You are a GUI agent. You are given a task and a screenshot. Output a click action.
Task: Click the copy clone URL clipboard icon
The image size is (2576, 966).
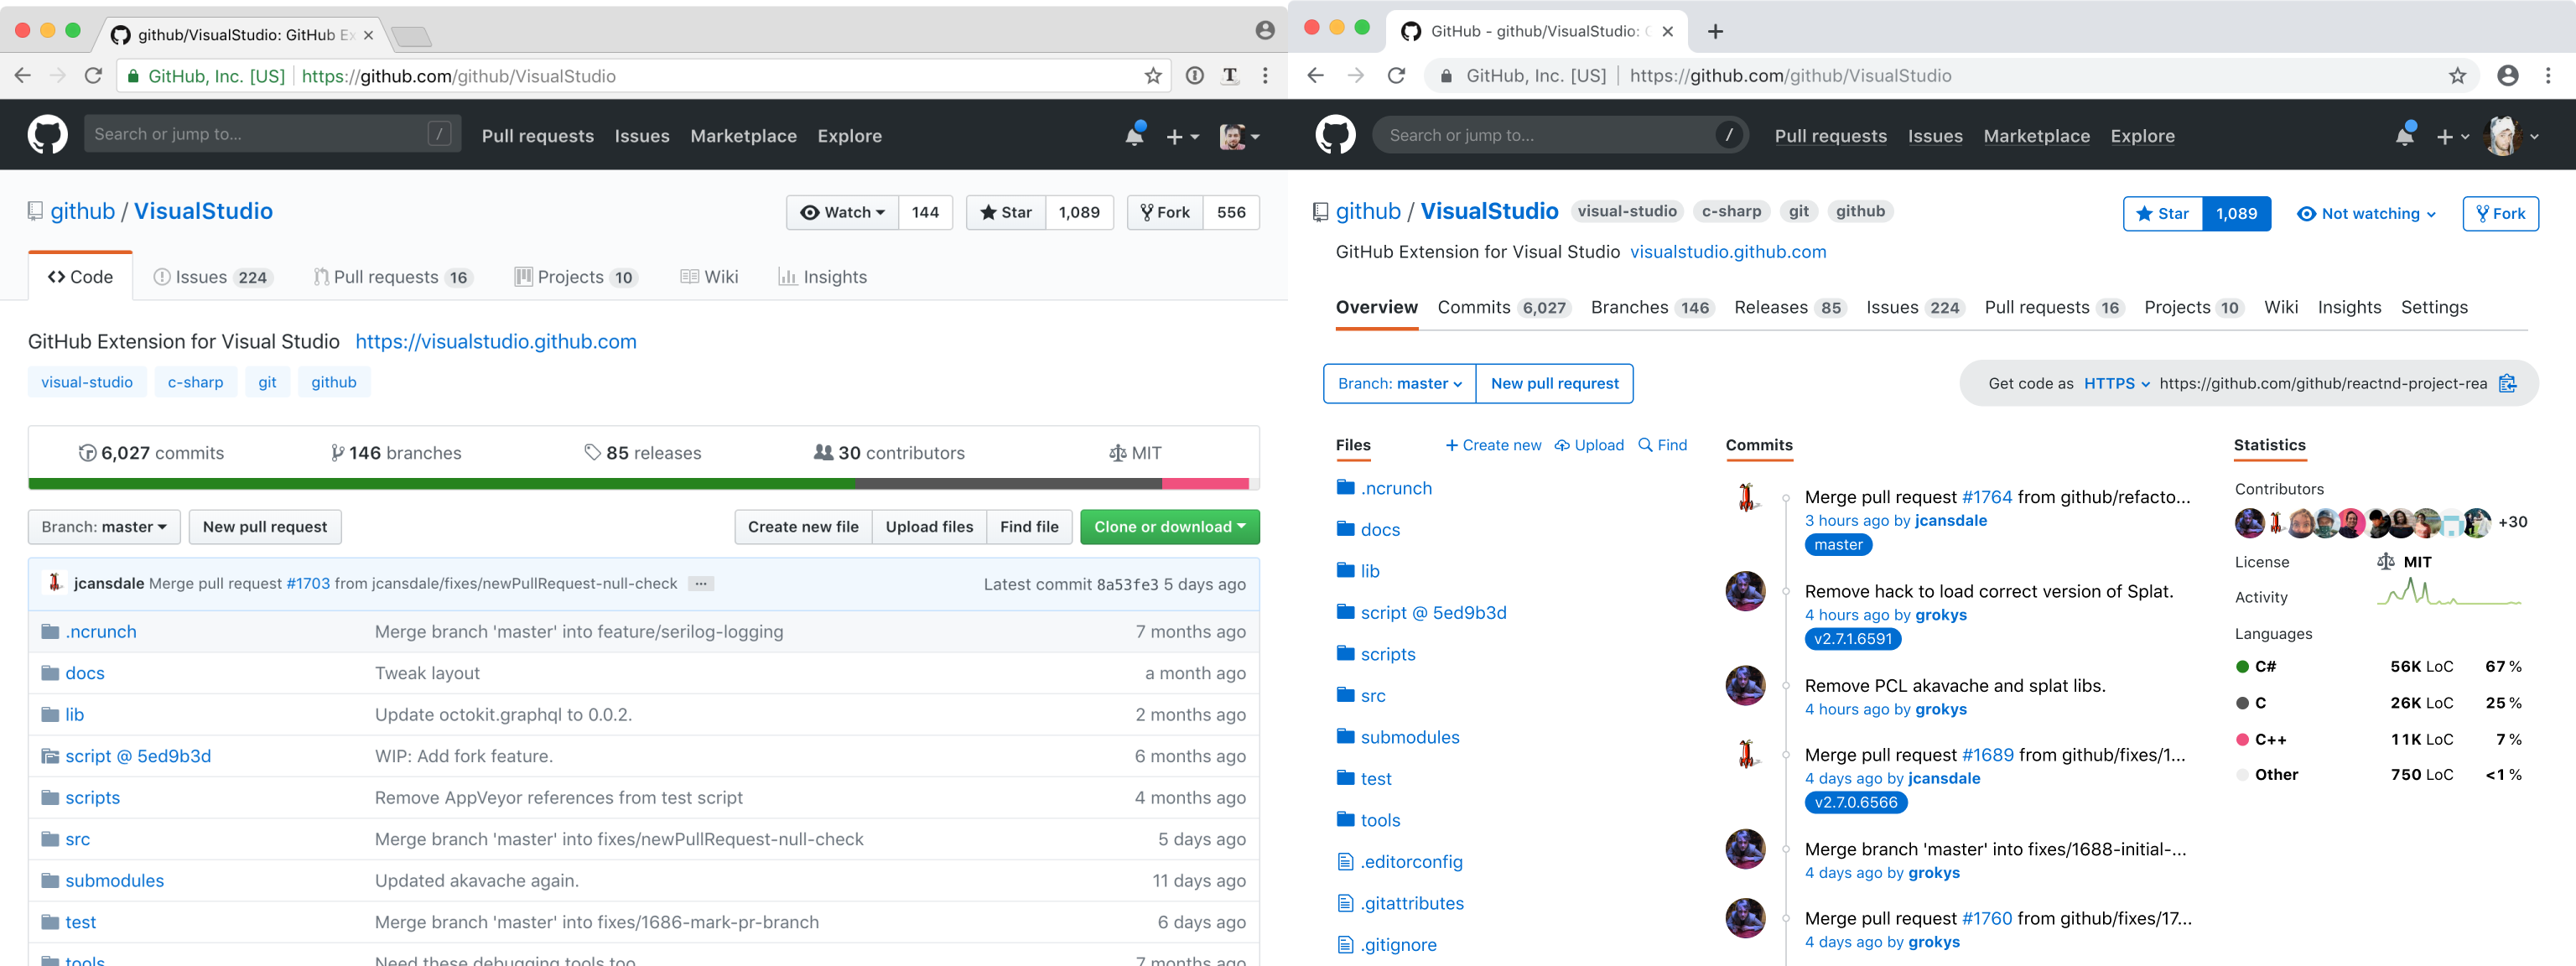(2507, 384)
